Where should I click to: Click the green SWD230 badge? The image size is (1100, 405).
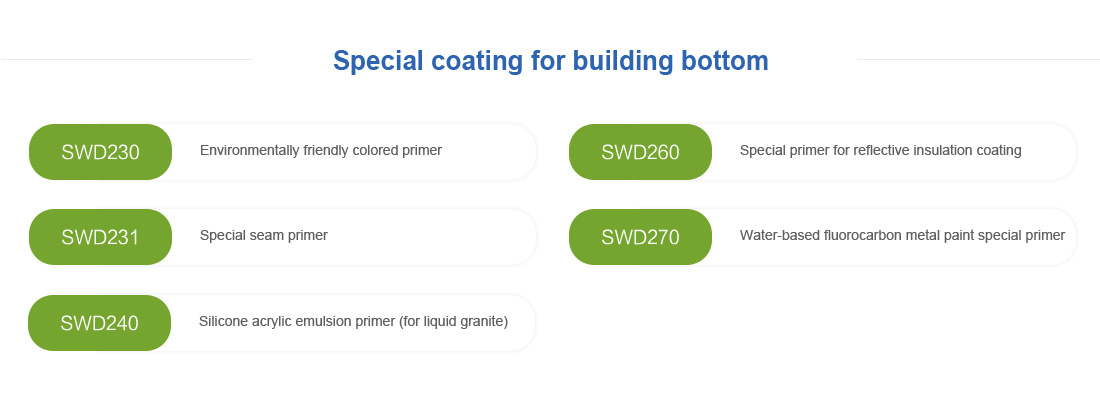pyautogui.click(x=100, y=152)
